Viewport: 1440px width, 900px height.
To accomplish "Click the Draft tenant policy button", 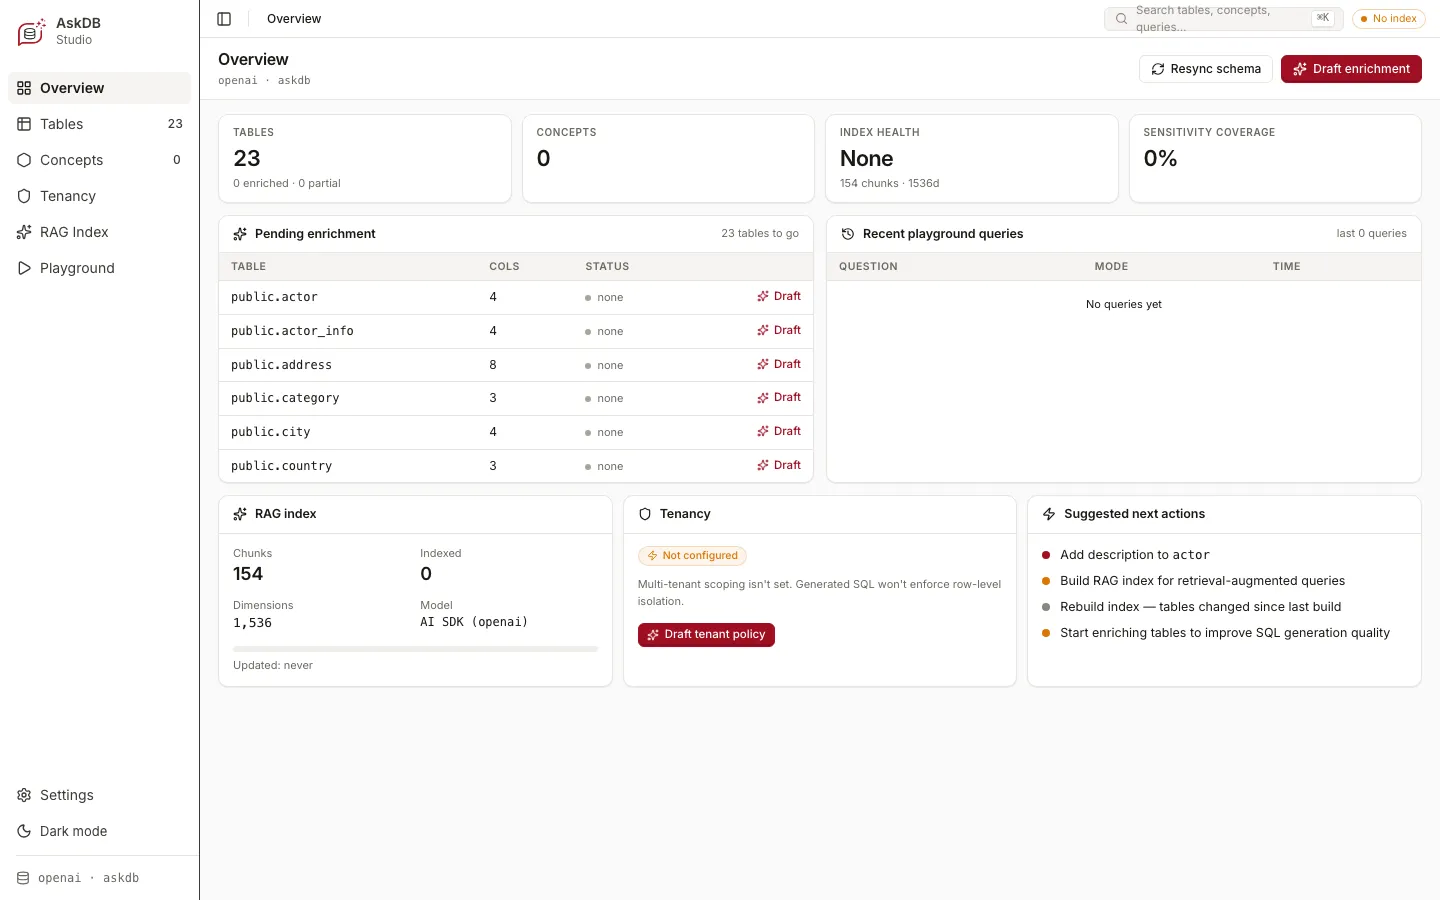I will pyautogui.click(x=706, y=635).
